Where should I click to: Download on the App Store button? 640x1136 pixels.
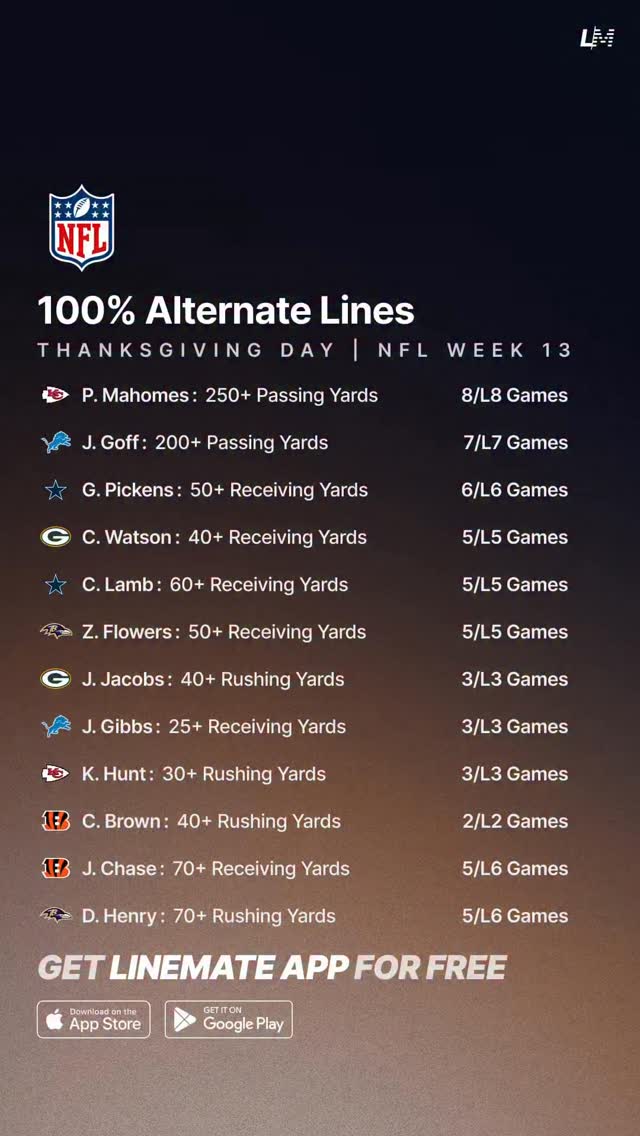94,1019
